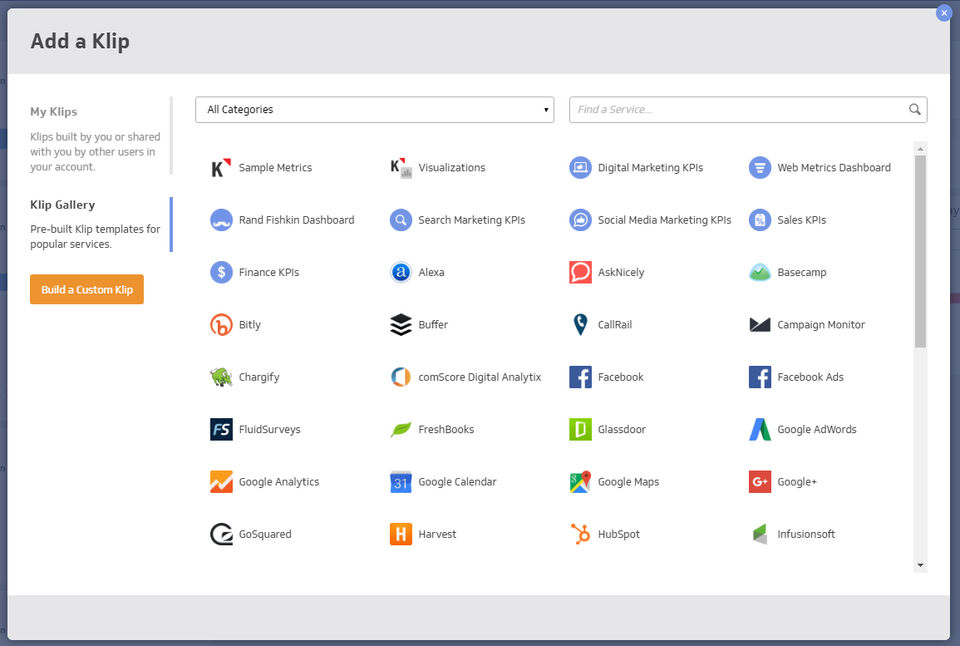The width and height of the screenshot is (960, 646).
Task: Click the Facebook logo icon
Action: coord(580,377)
